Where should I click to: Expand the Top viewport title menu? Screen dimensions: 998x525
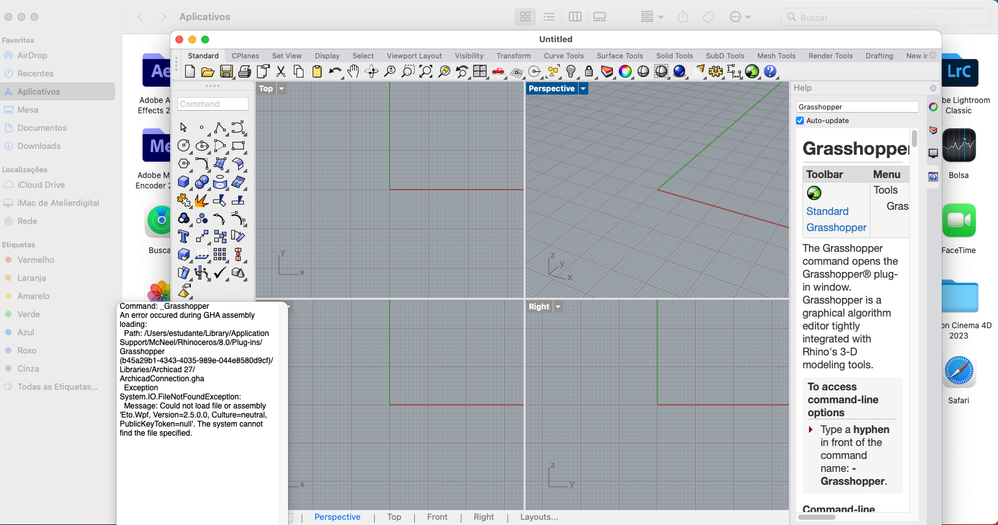(x=281, y=89)
